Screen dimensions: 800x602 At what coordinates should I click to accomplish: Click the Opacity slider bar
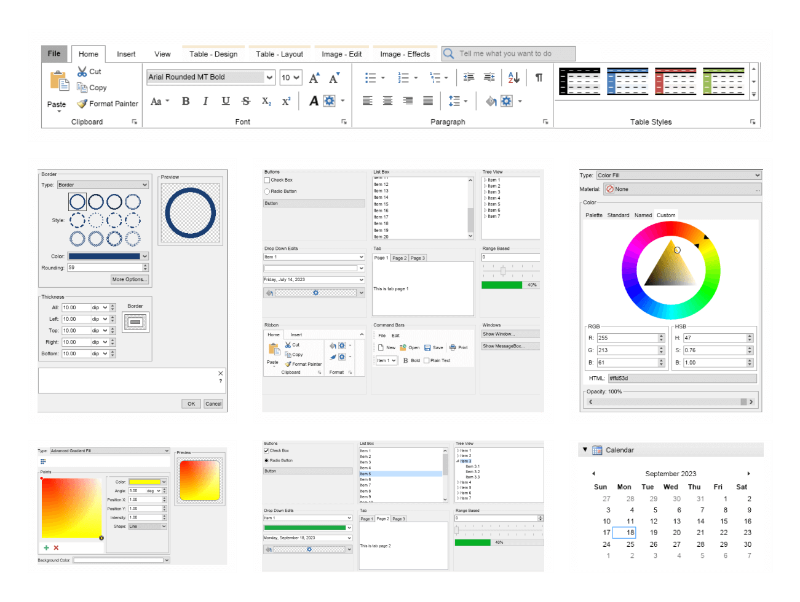671,402
